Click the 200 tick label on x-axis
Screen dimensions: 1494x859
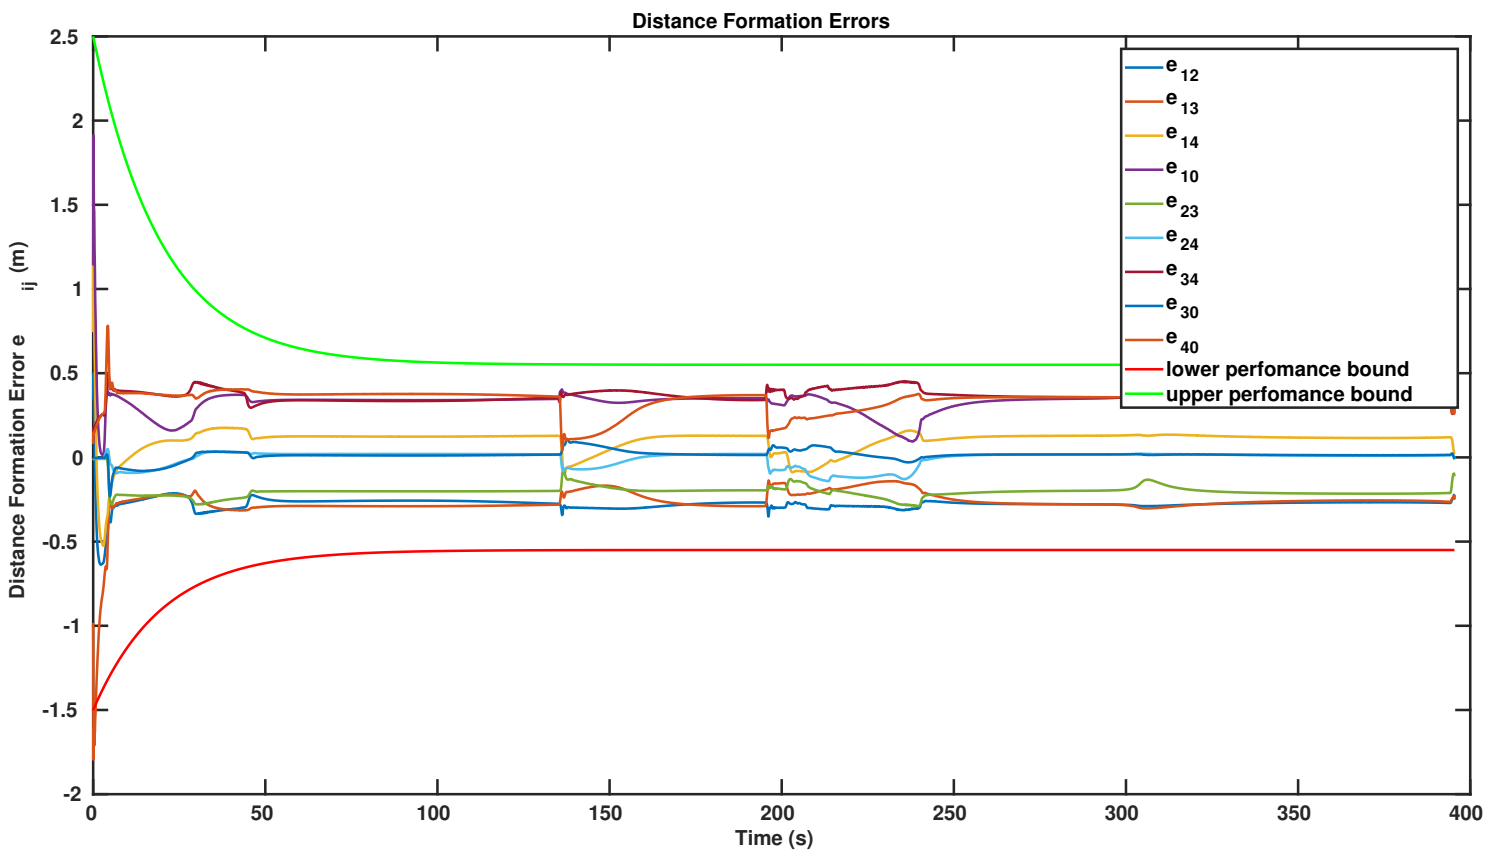tap(778, 813)
